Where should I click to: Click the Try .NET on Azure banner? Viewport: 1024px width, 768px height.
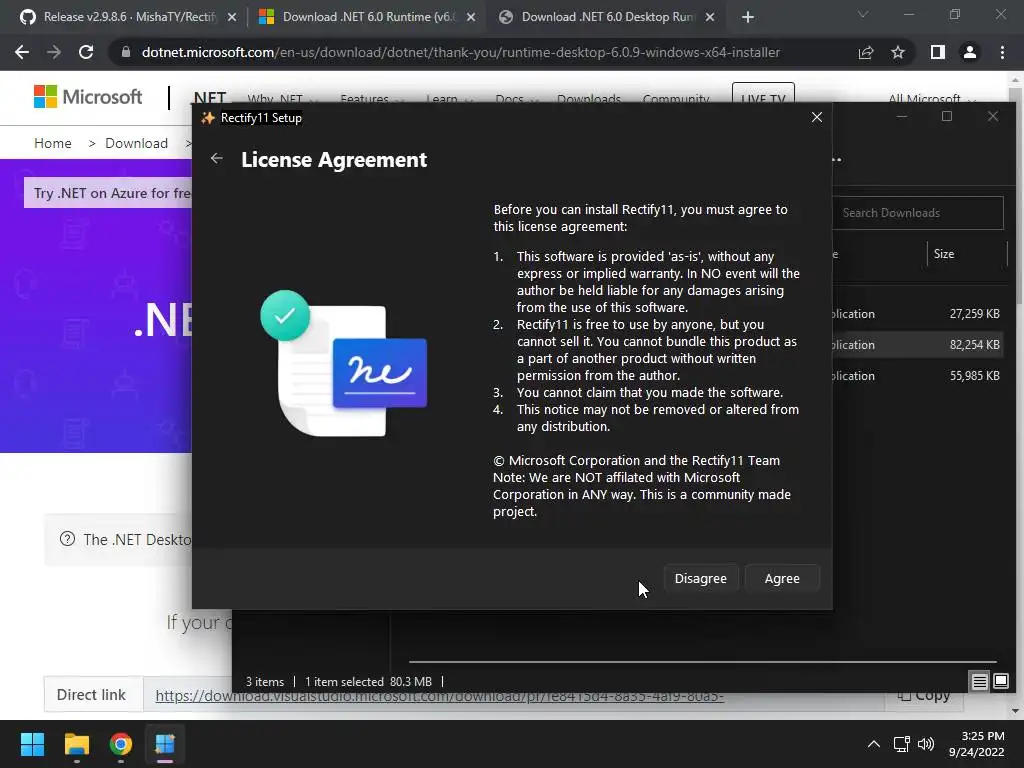pos(108,193)
